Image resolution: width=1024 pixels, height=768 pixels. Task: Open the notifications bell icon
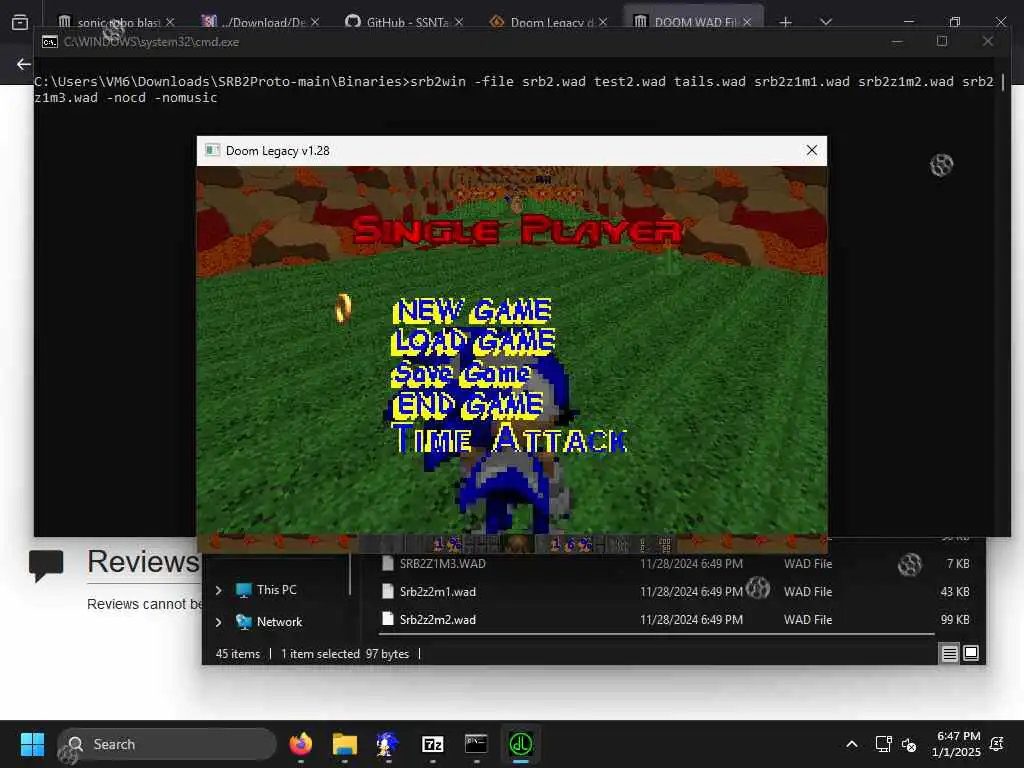click(997, 744)
